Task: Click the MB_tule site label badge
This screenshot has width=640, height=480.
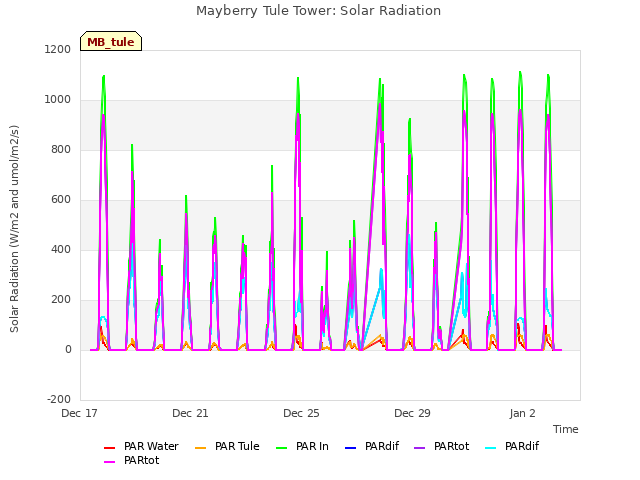Action: (x=111, y=41)
